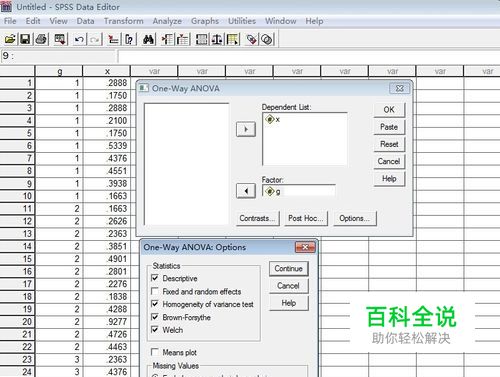
Task: Click the left arrow beside Factor
Action: pyautogui.click(x=246, y=191)
